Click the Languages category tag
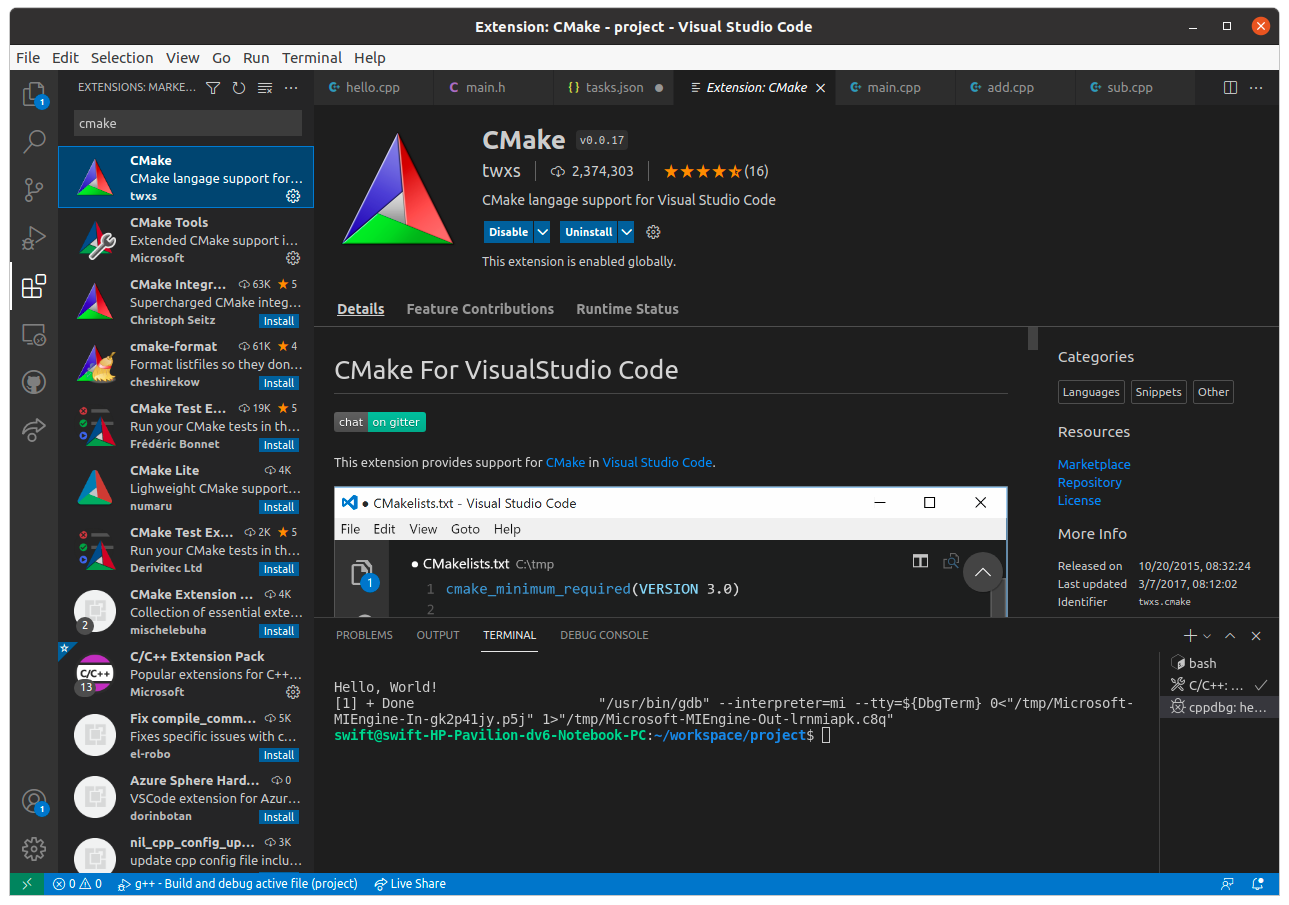This screenshot has height=905, width=1289. coord(1091,392)
